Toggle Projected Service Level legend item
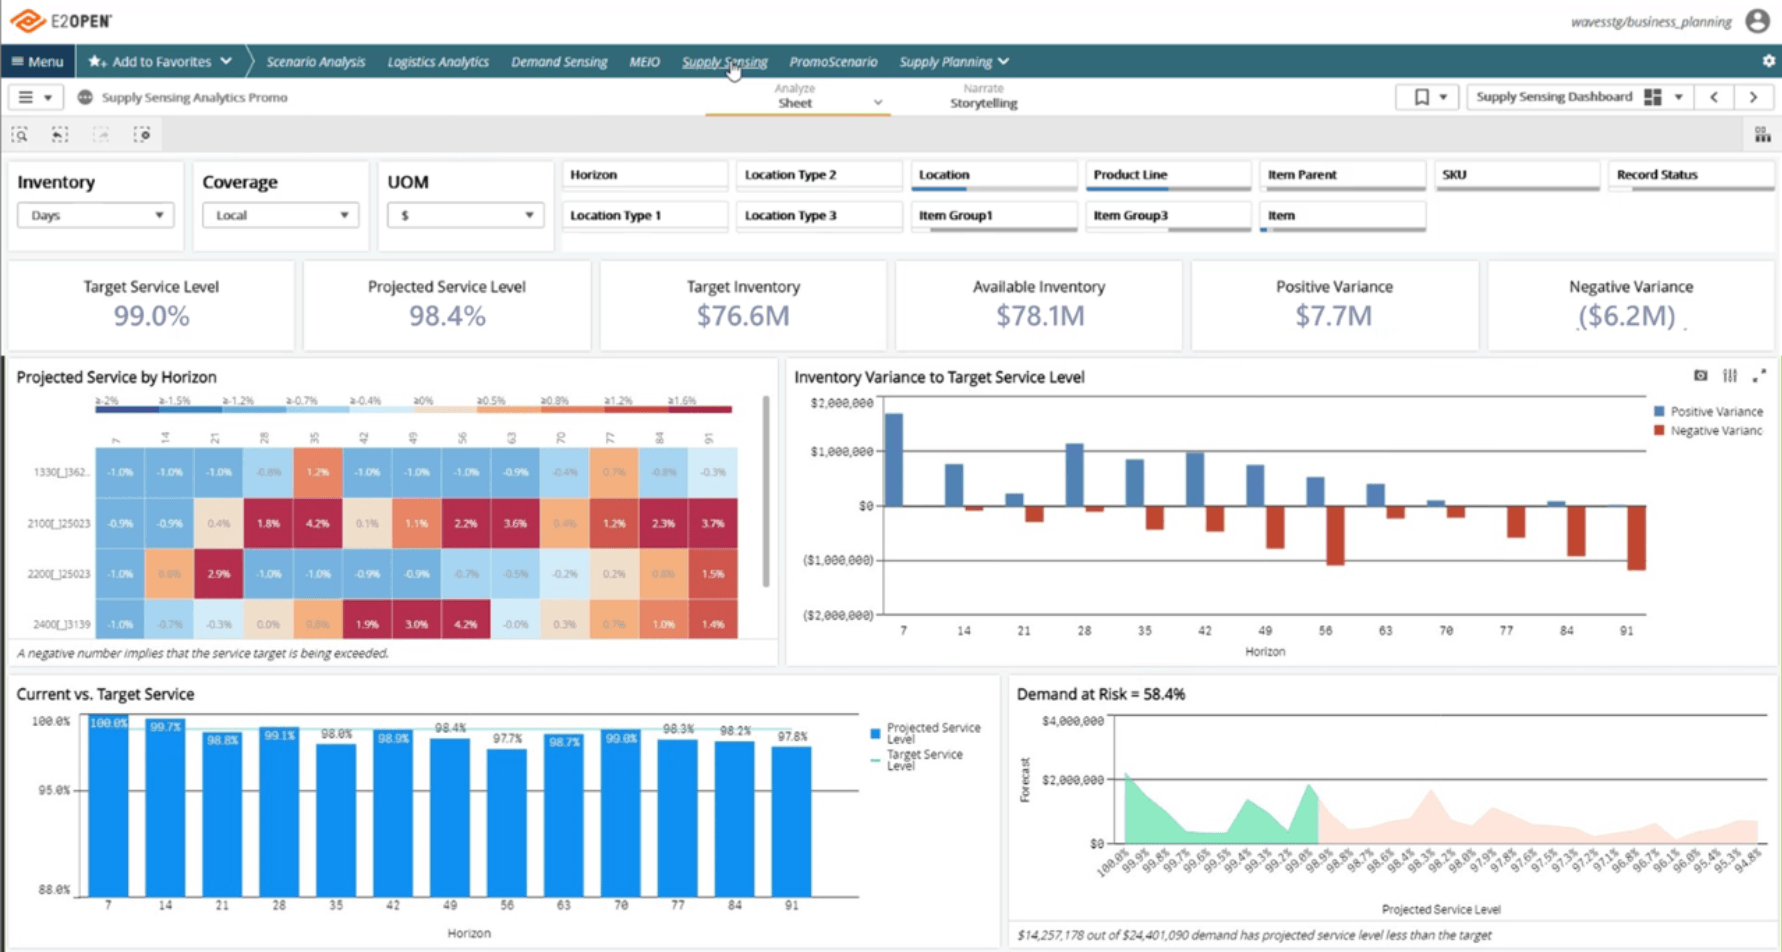Screen dimensions: 1782x952 point(926,733)
